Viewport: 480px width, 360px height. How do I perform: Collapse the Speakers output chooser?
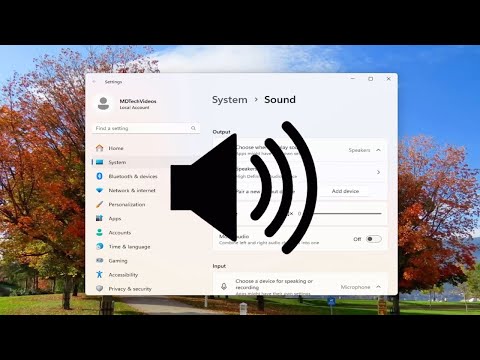pyautogui.click(x=378, y=150)
